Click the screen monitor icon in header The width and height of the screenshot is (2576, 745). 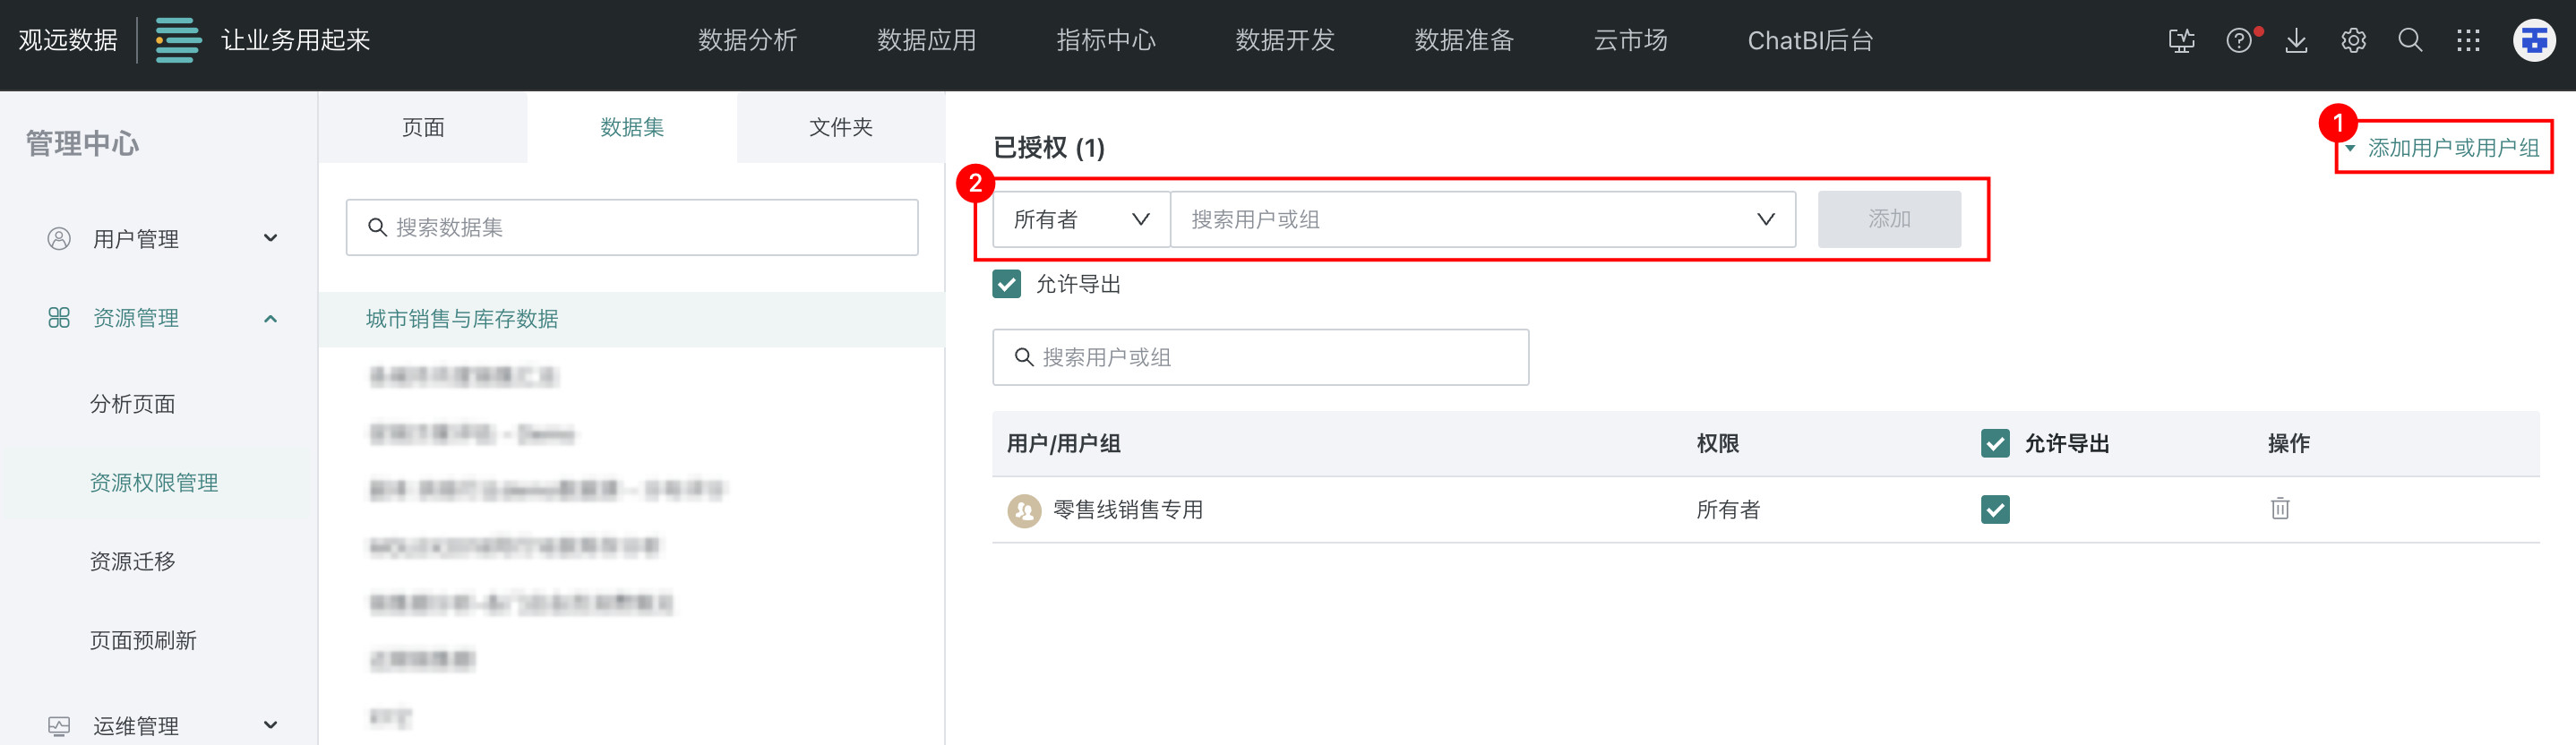tap(2181, 41)
